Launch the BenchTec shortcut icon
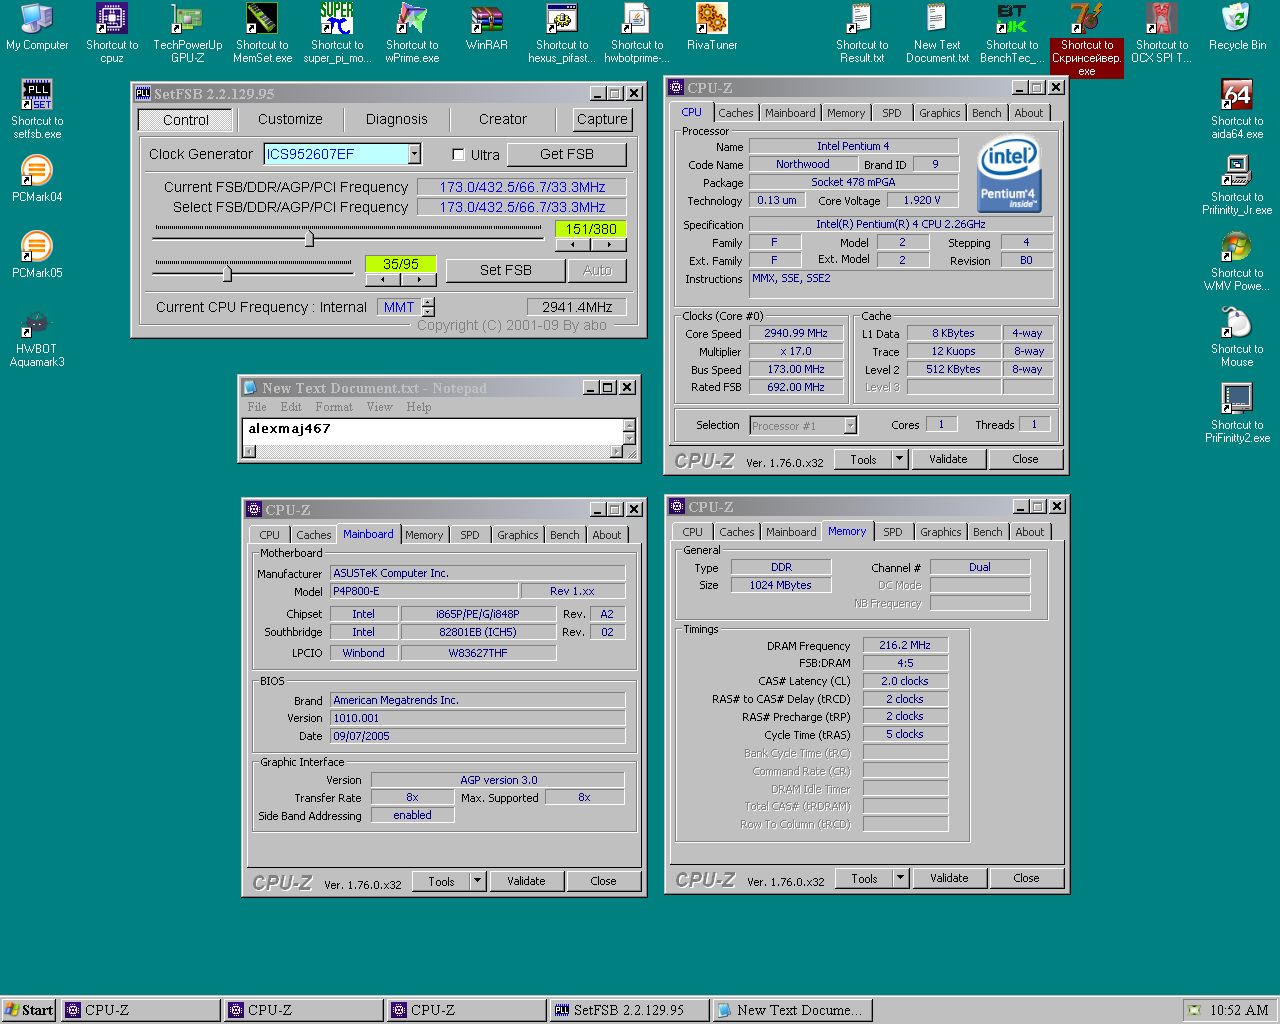This screenshot has width=1280, height=1024. click(x=1012, y=33)
